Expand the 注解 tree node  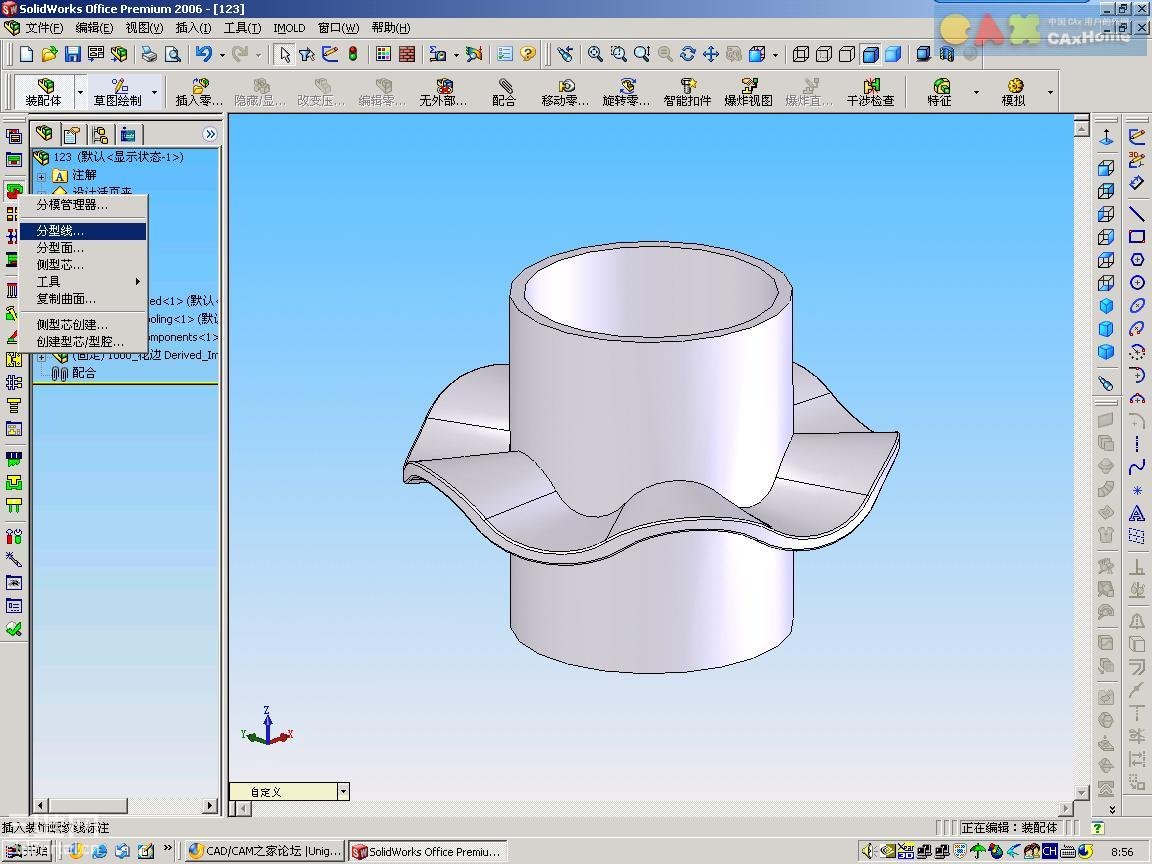(x=42, y=176)
